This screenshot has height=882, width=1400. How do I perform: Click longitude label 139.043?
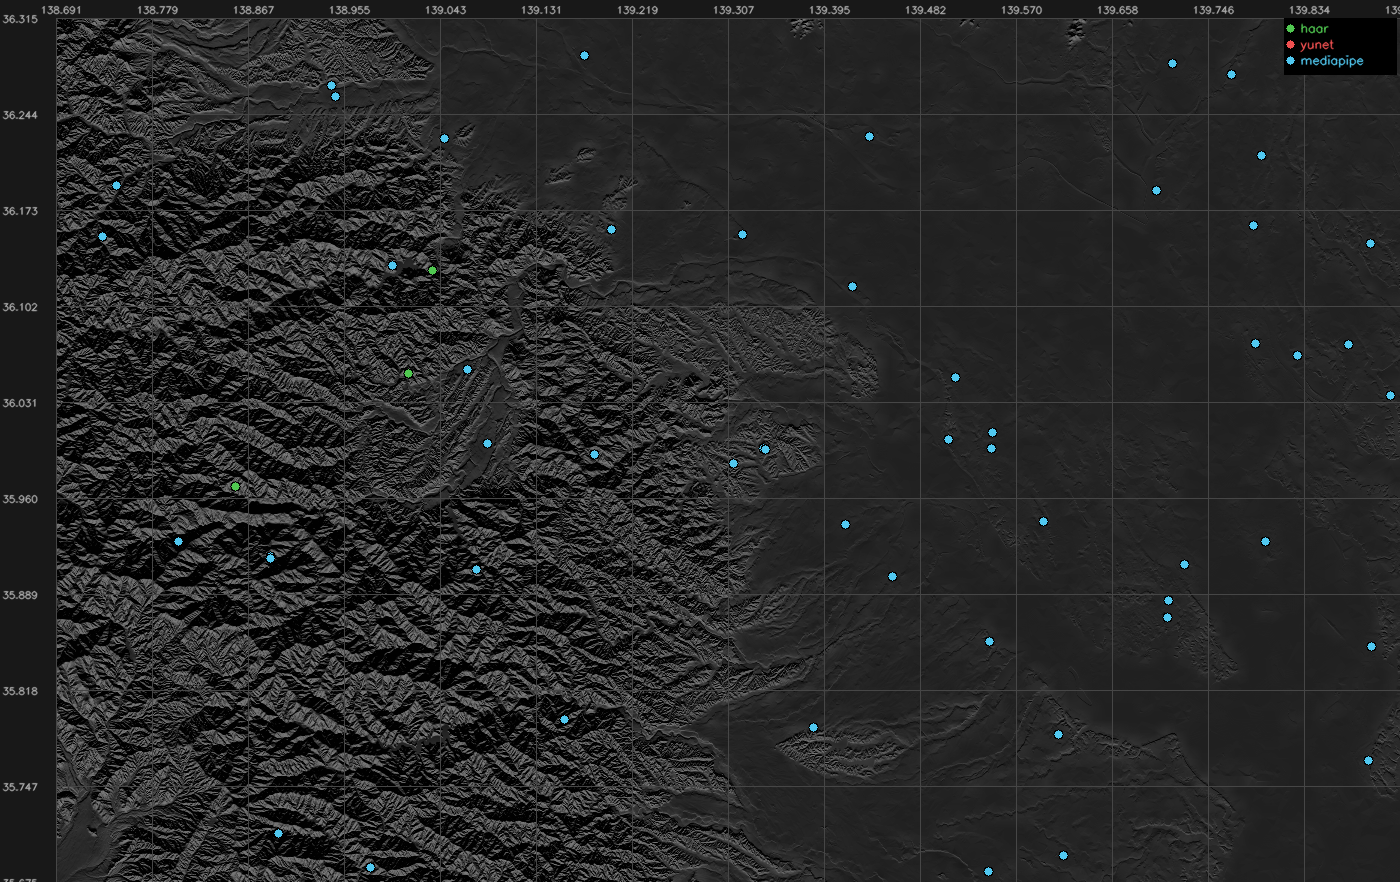click(445, 10)
